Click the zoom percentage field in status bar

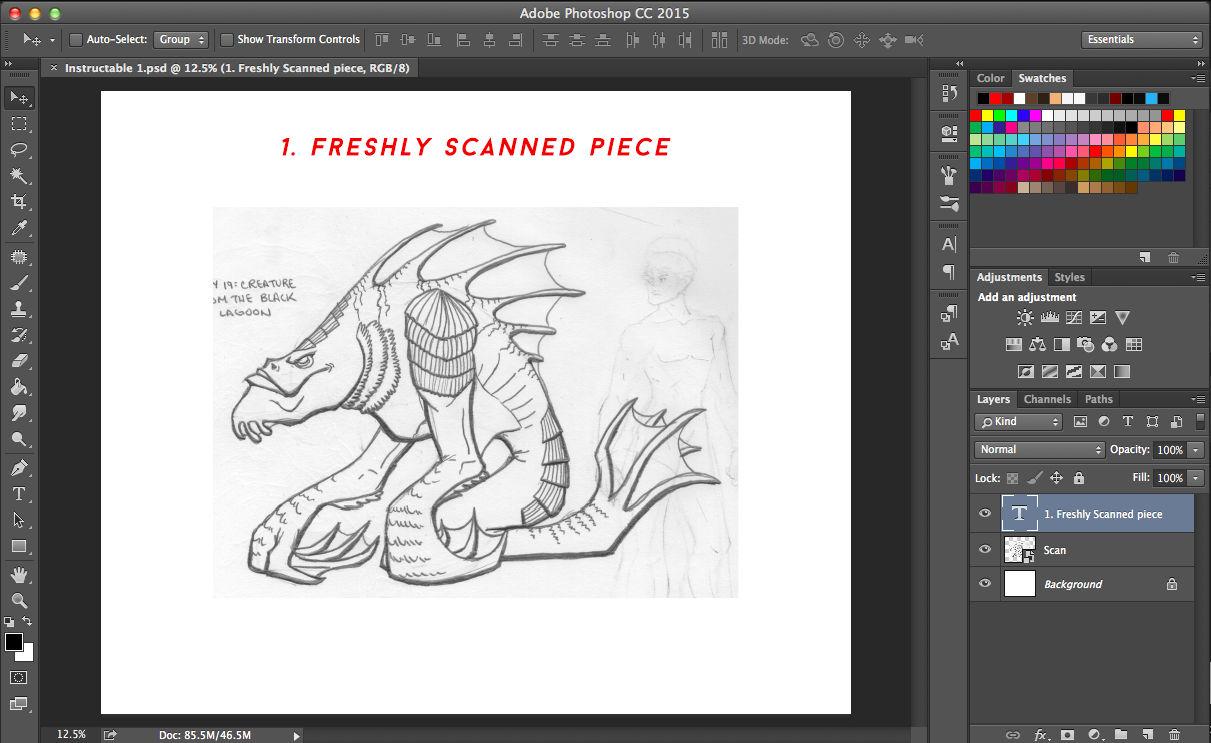click(70, 735)
